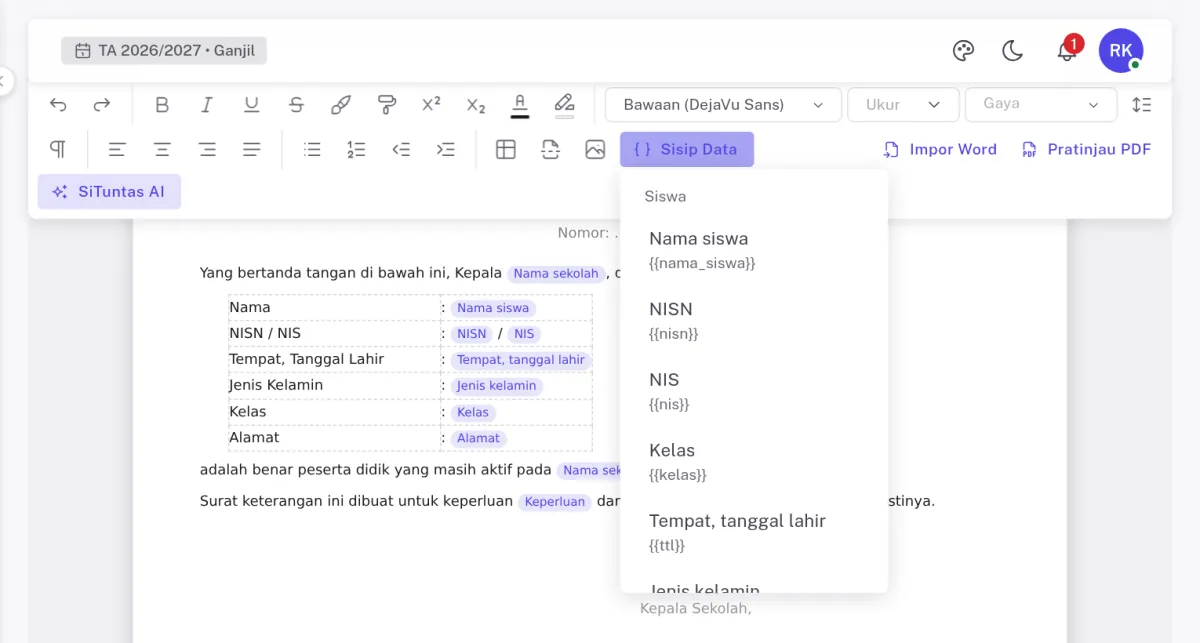Align text to the right
Image resolution: width=1200 pixels, height=643 pixels.
tap(207, 150)
